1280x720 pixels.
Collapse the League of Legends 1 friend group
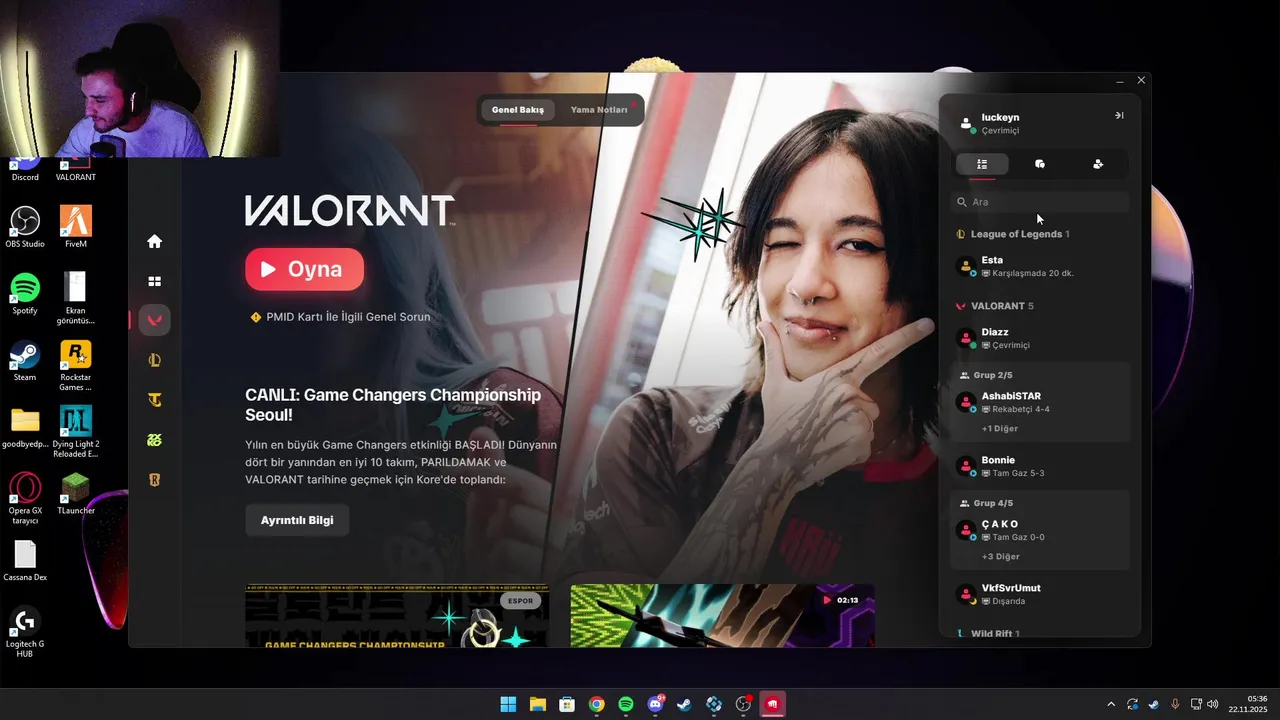[1013, 234]
